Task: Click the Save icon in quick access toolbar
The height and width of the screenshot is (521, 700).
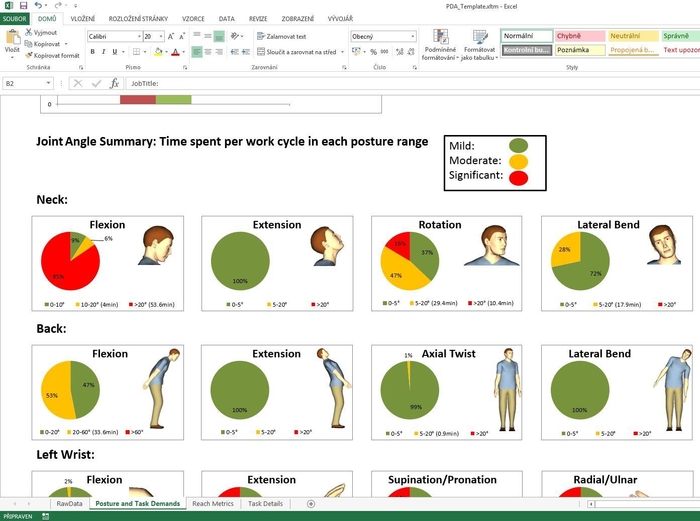Action: pos(24,6)
